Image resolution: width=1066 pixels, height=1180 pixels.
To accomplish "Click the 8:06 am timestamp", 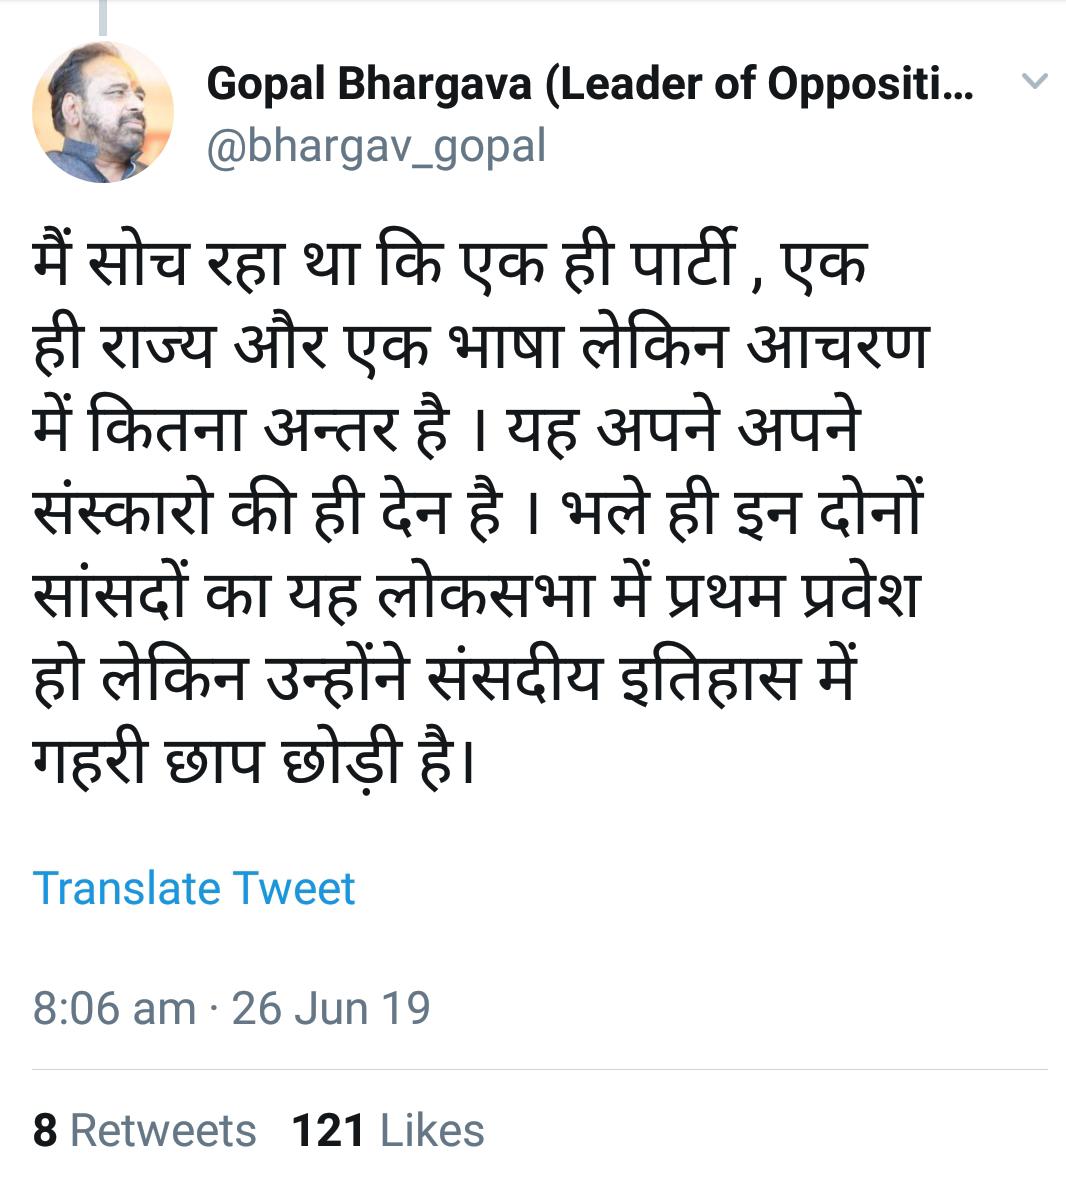I will click(x=114, y=1008).
